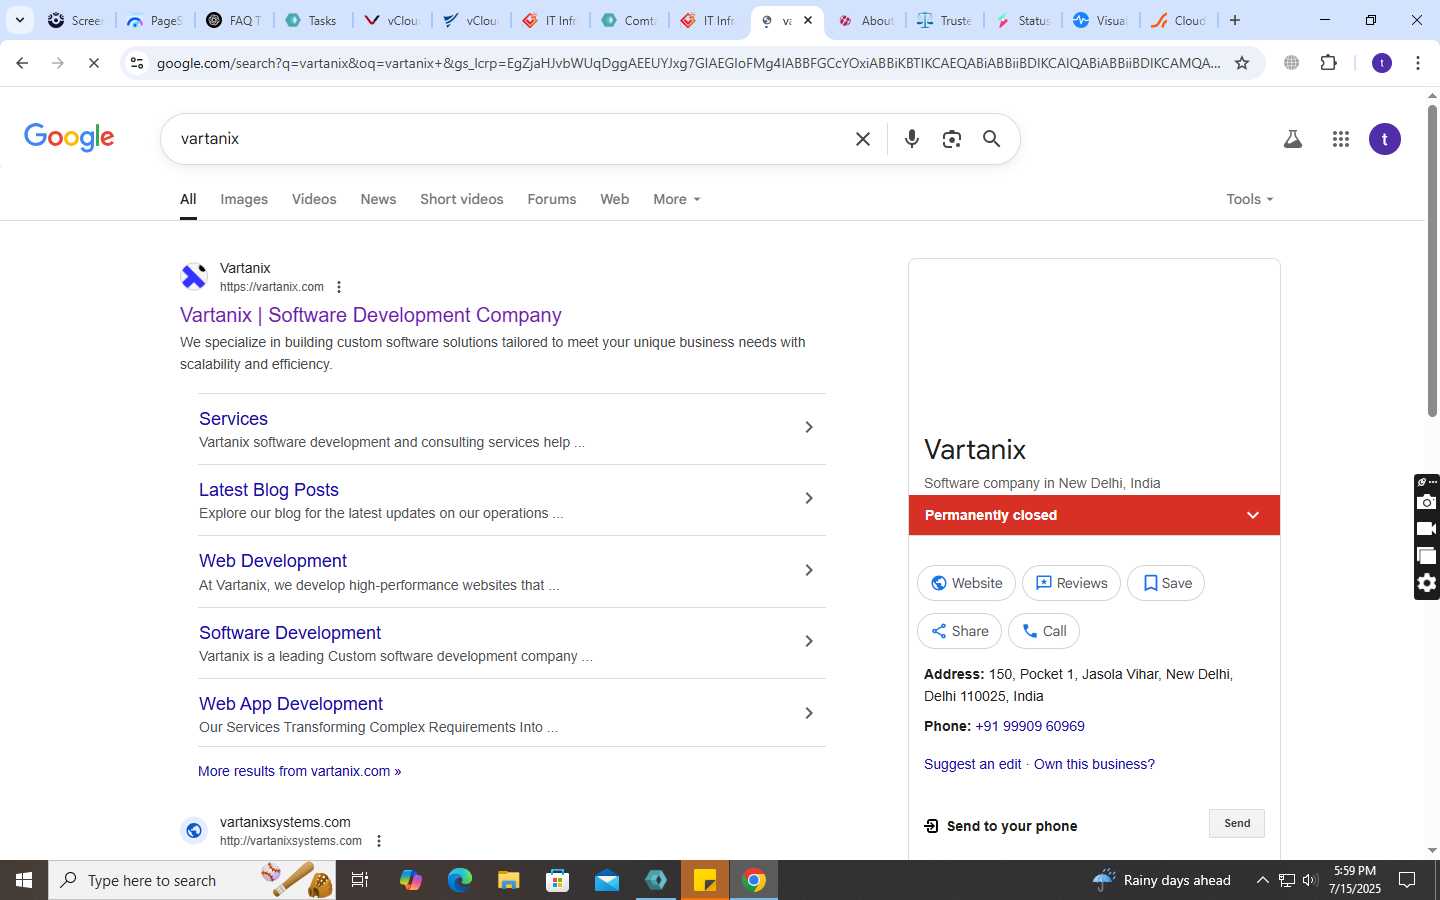Open the Mail app in the taskbar
This screenshot has width=1440, height=900.
607,880
